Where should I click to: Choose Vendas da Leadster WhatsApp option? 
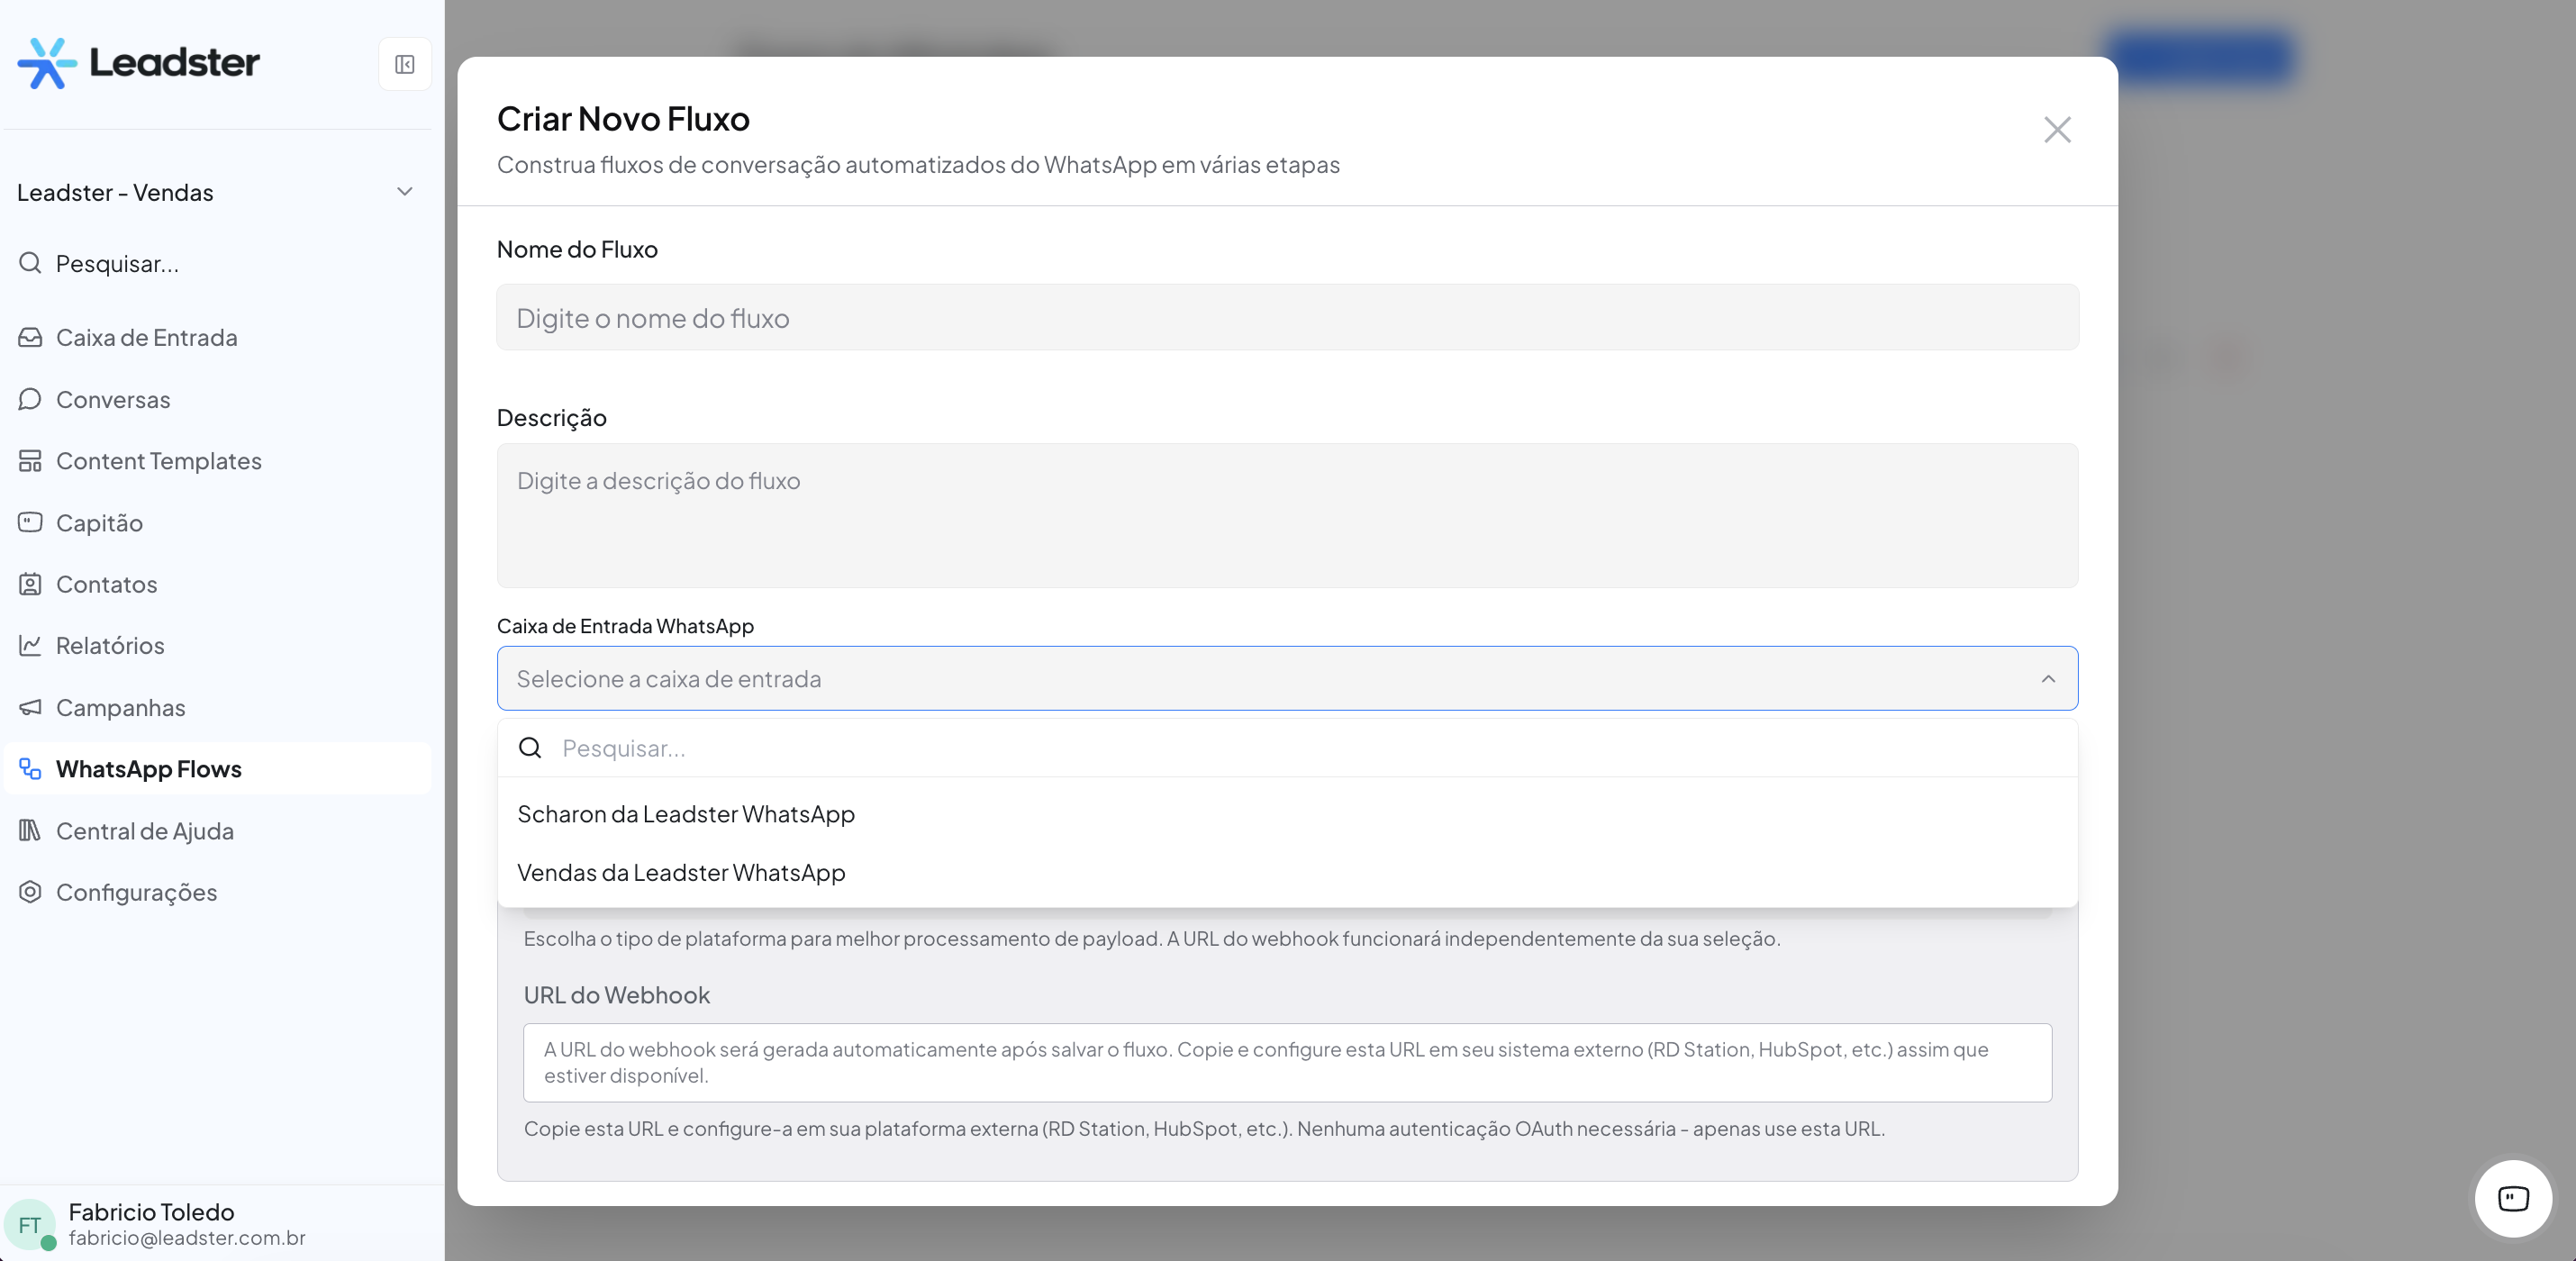pos(681,873)
